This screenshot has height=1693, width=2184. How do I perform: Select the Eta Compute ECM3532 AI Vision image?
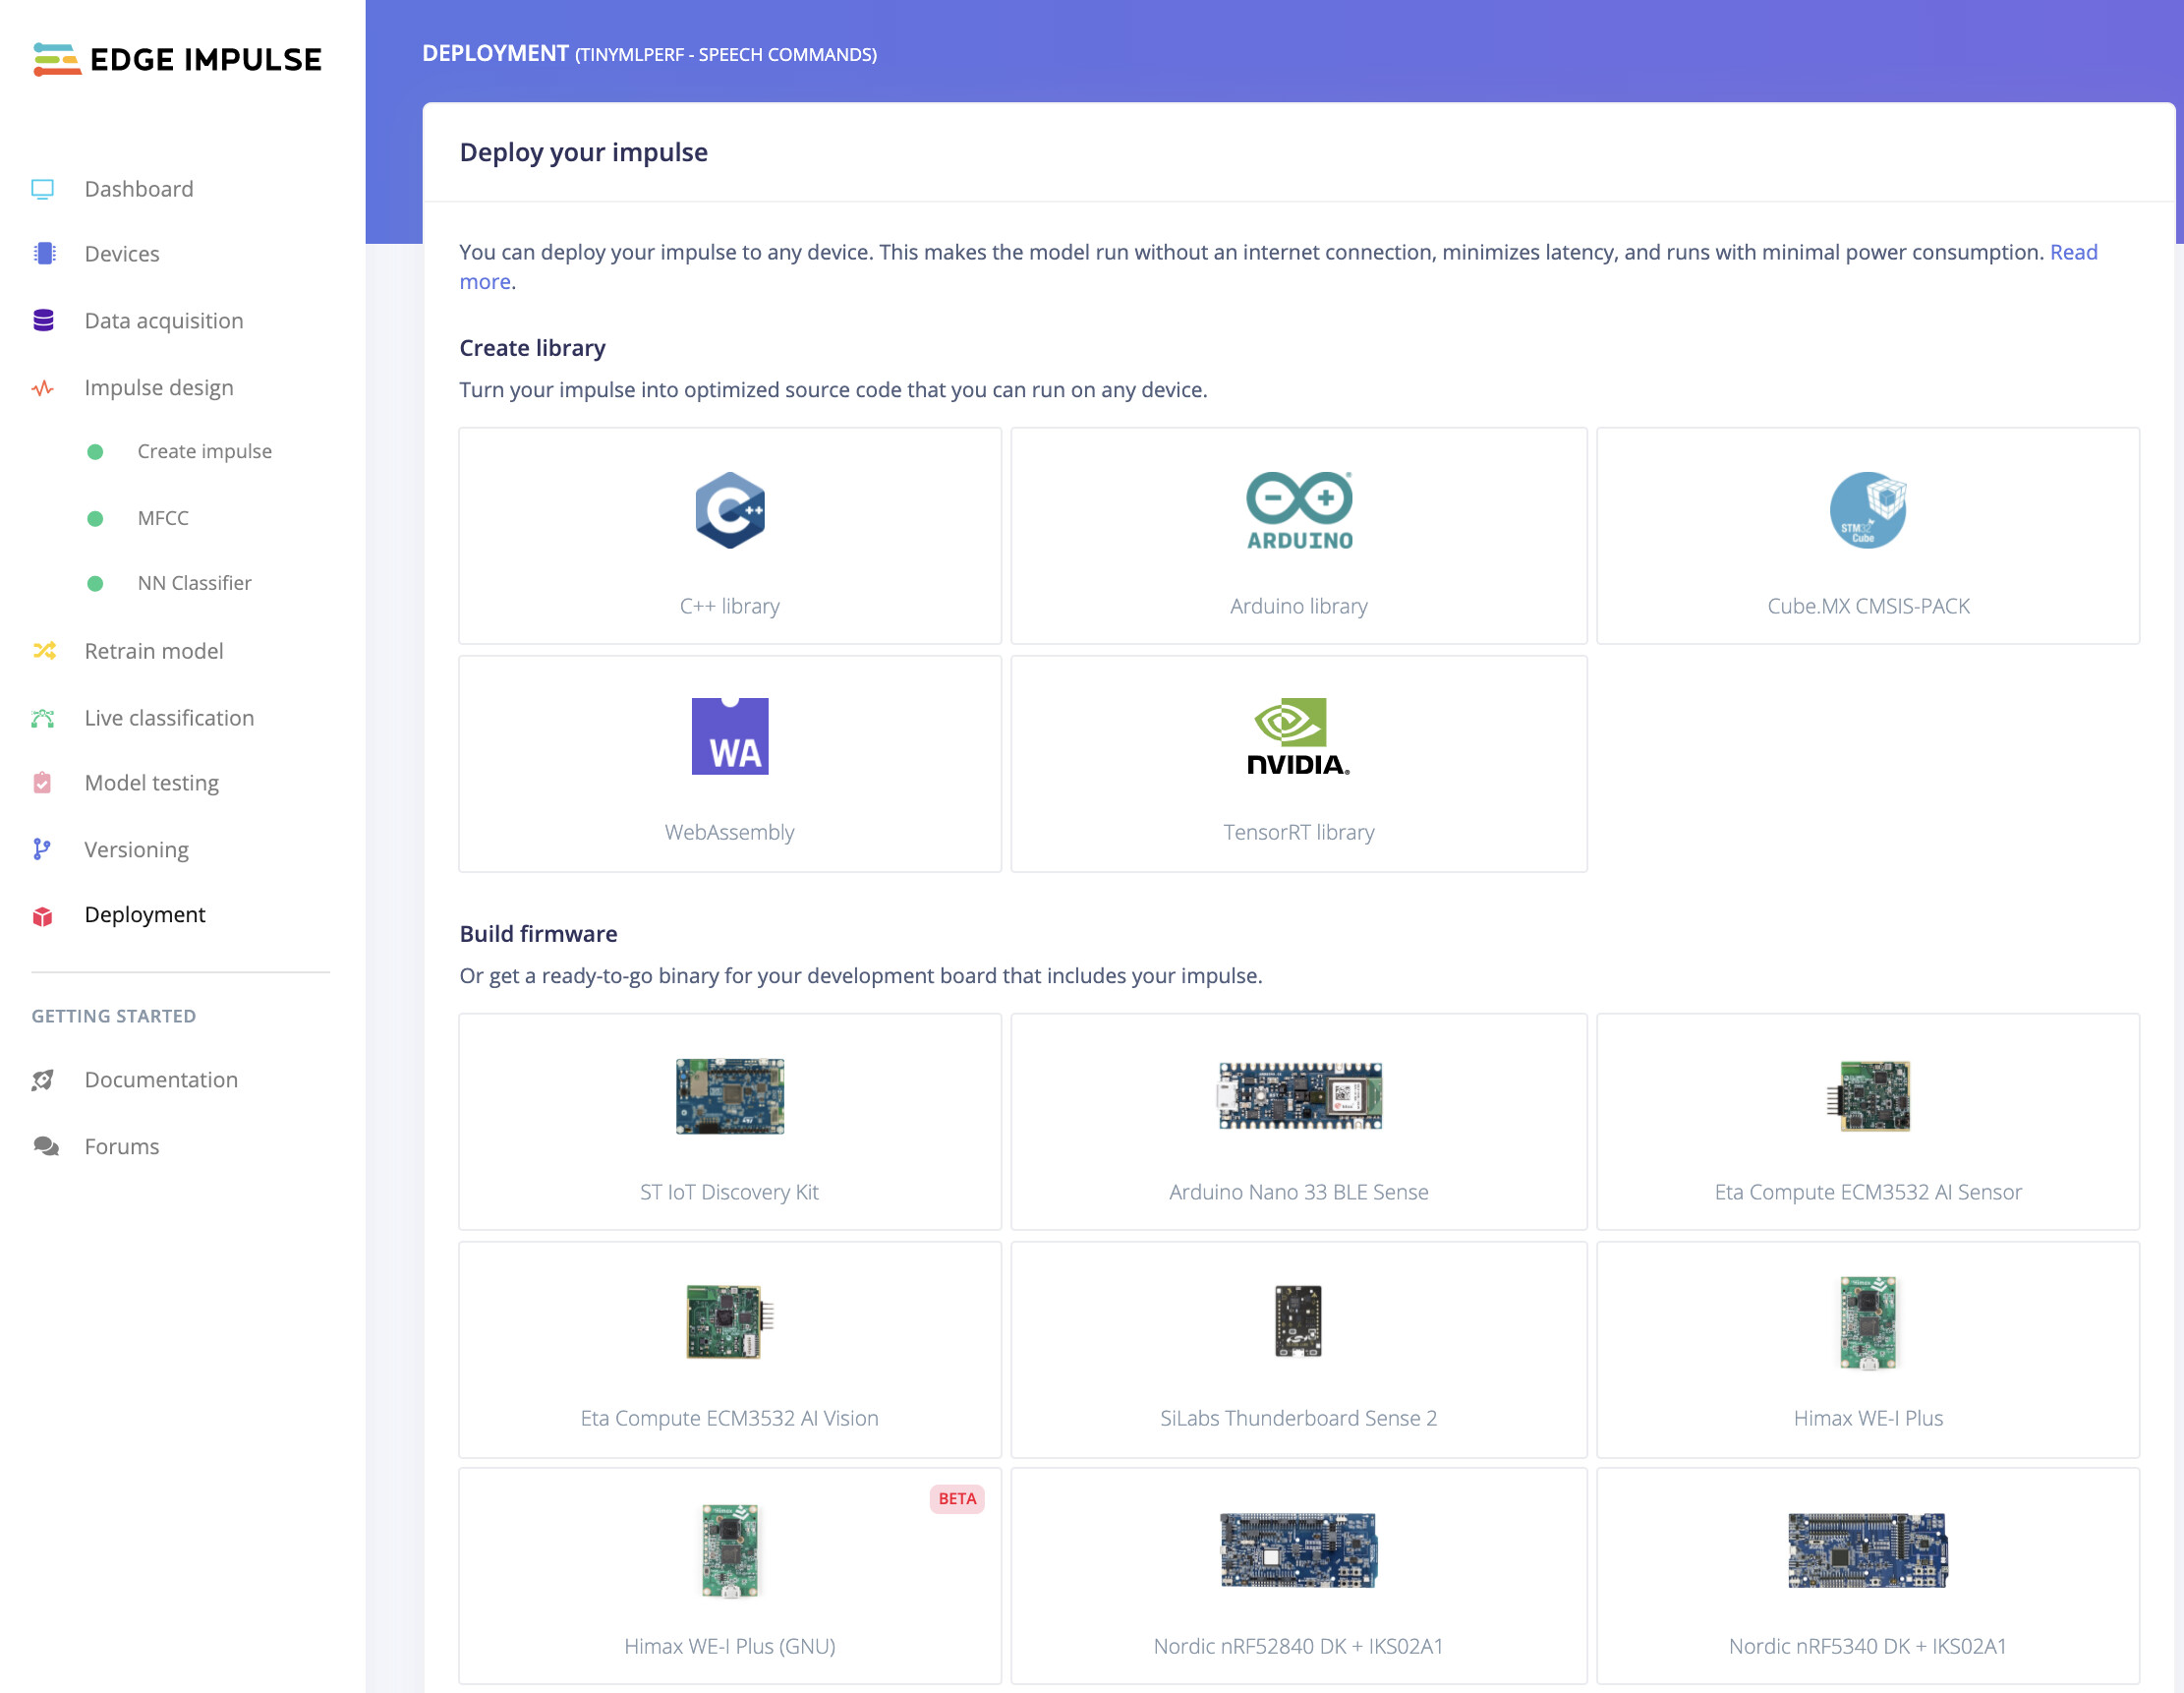click(x=730, y=1322)
